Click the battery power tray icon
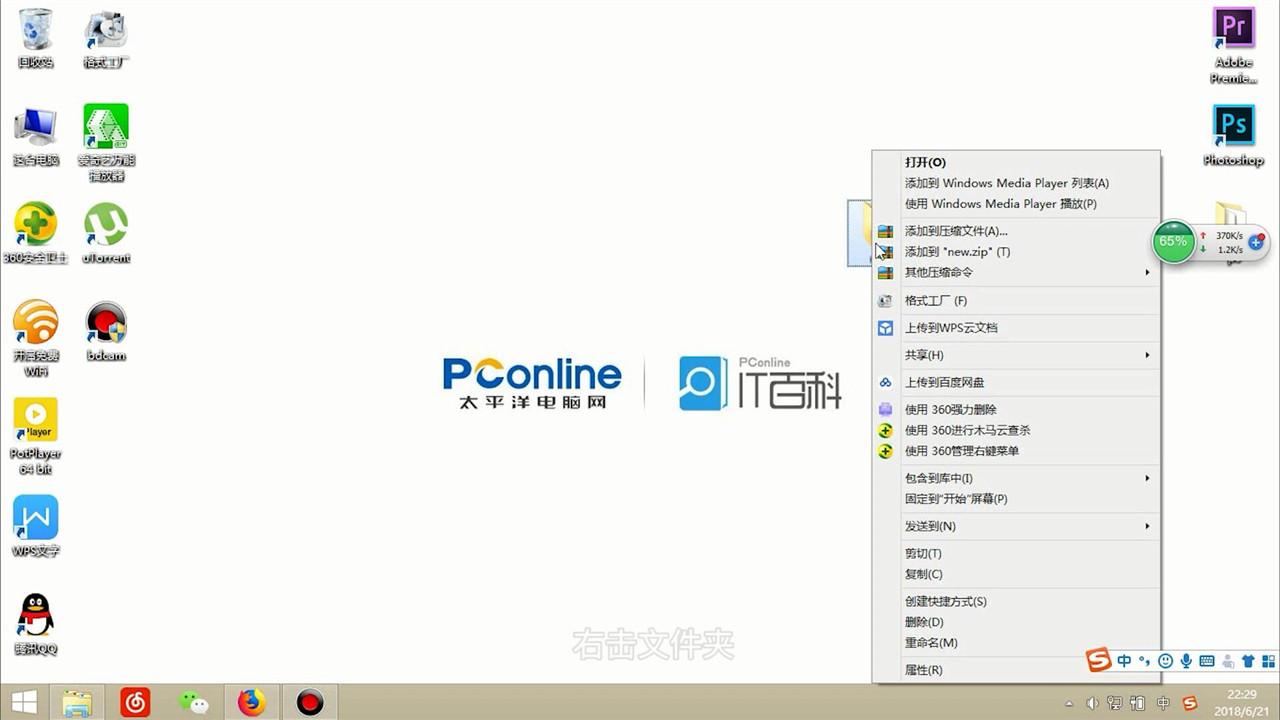The width and height of the screenshot is (1280, 720). point(1138,703)
